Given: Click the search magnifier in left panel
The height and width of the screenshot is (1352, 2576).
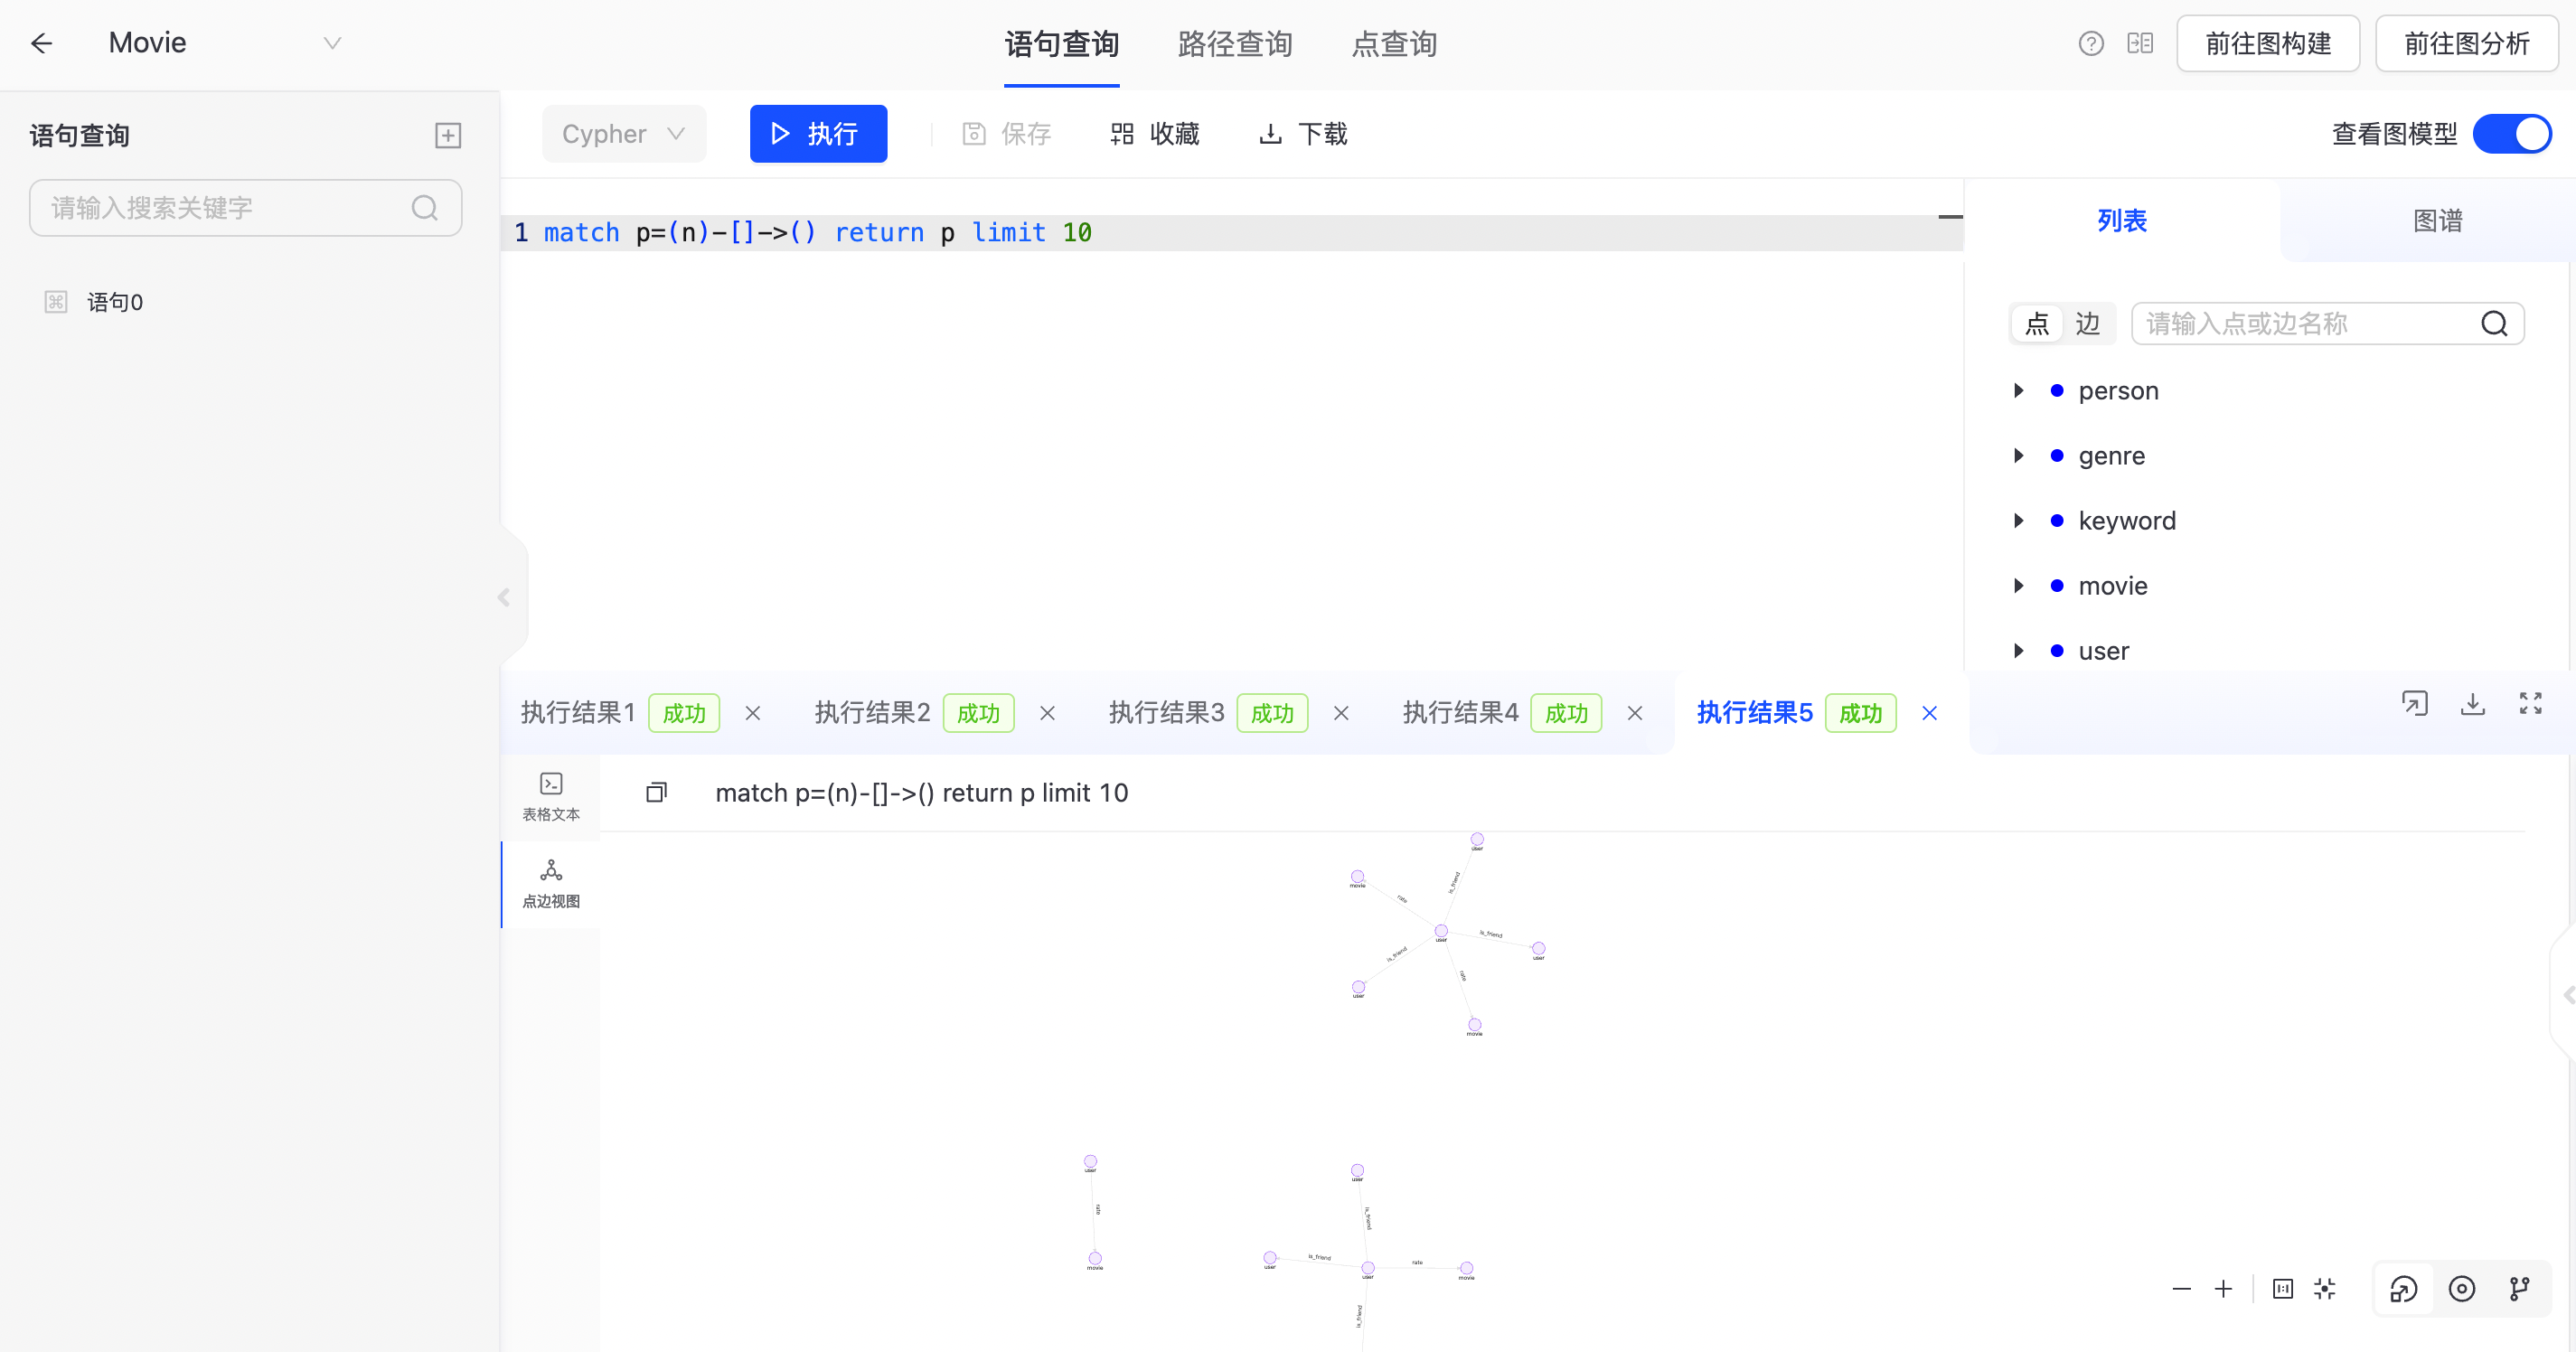Looking at the screenshot, I should point(425,208).
